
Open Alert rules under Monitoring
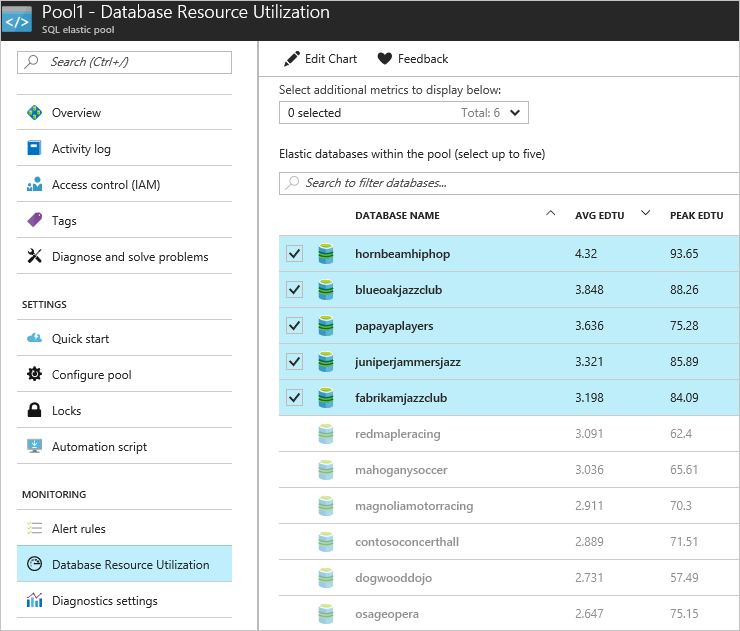click(x=125, y=528)
